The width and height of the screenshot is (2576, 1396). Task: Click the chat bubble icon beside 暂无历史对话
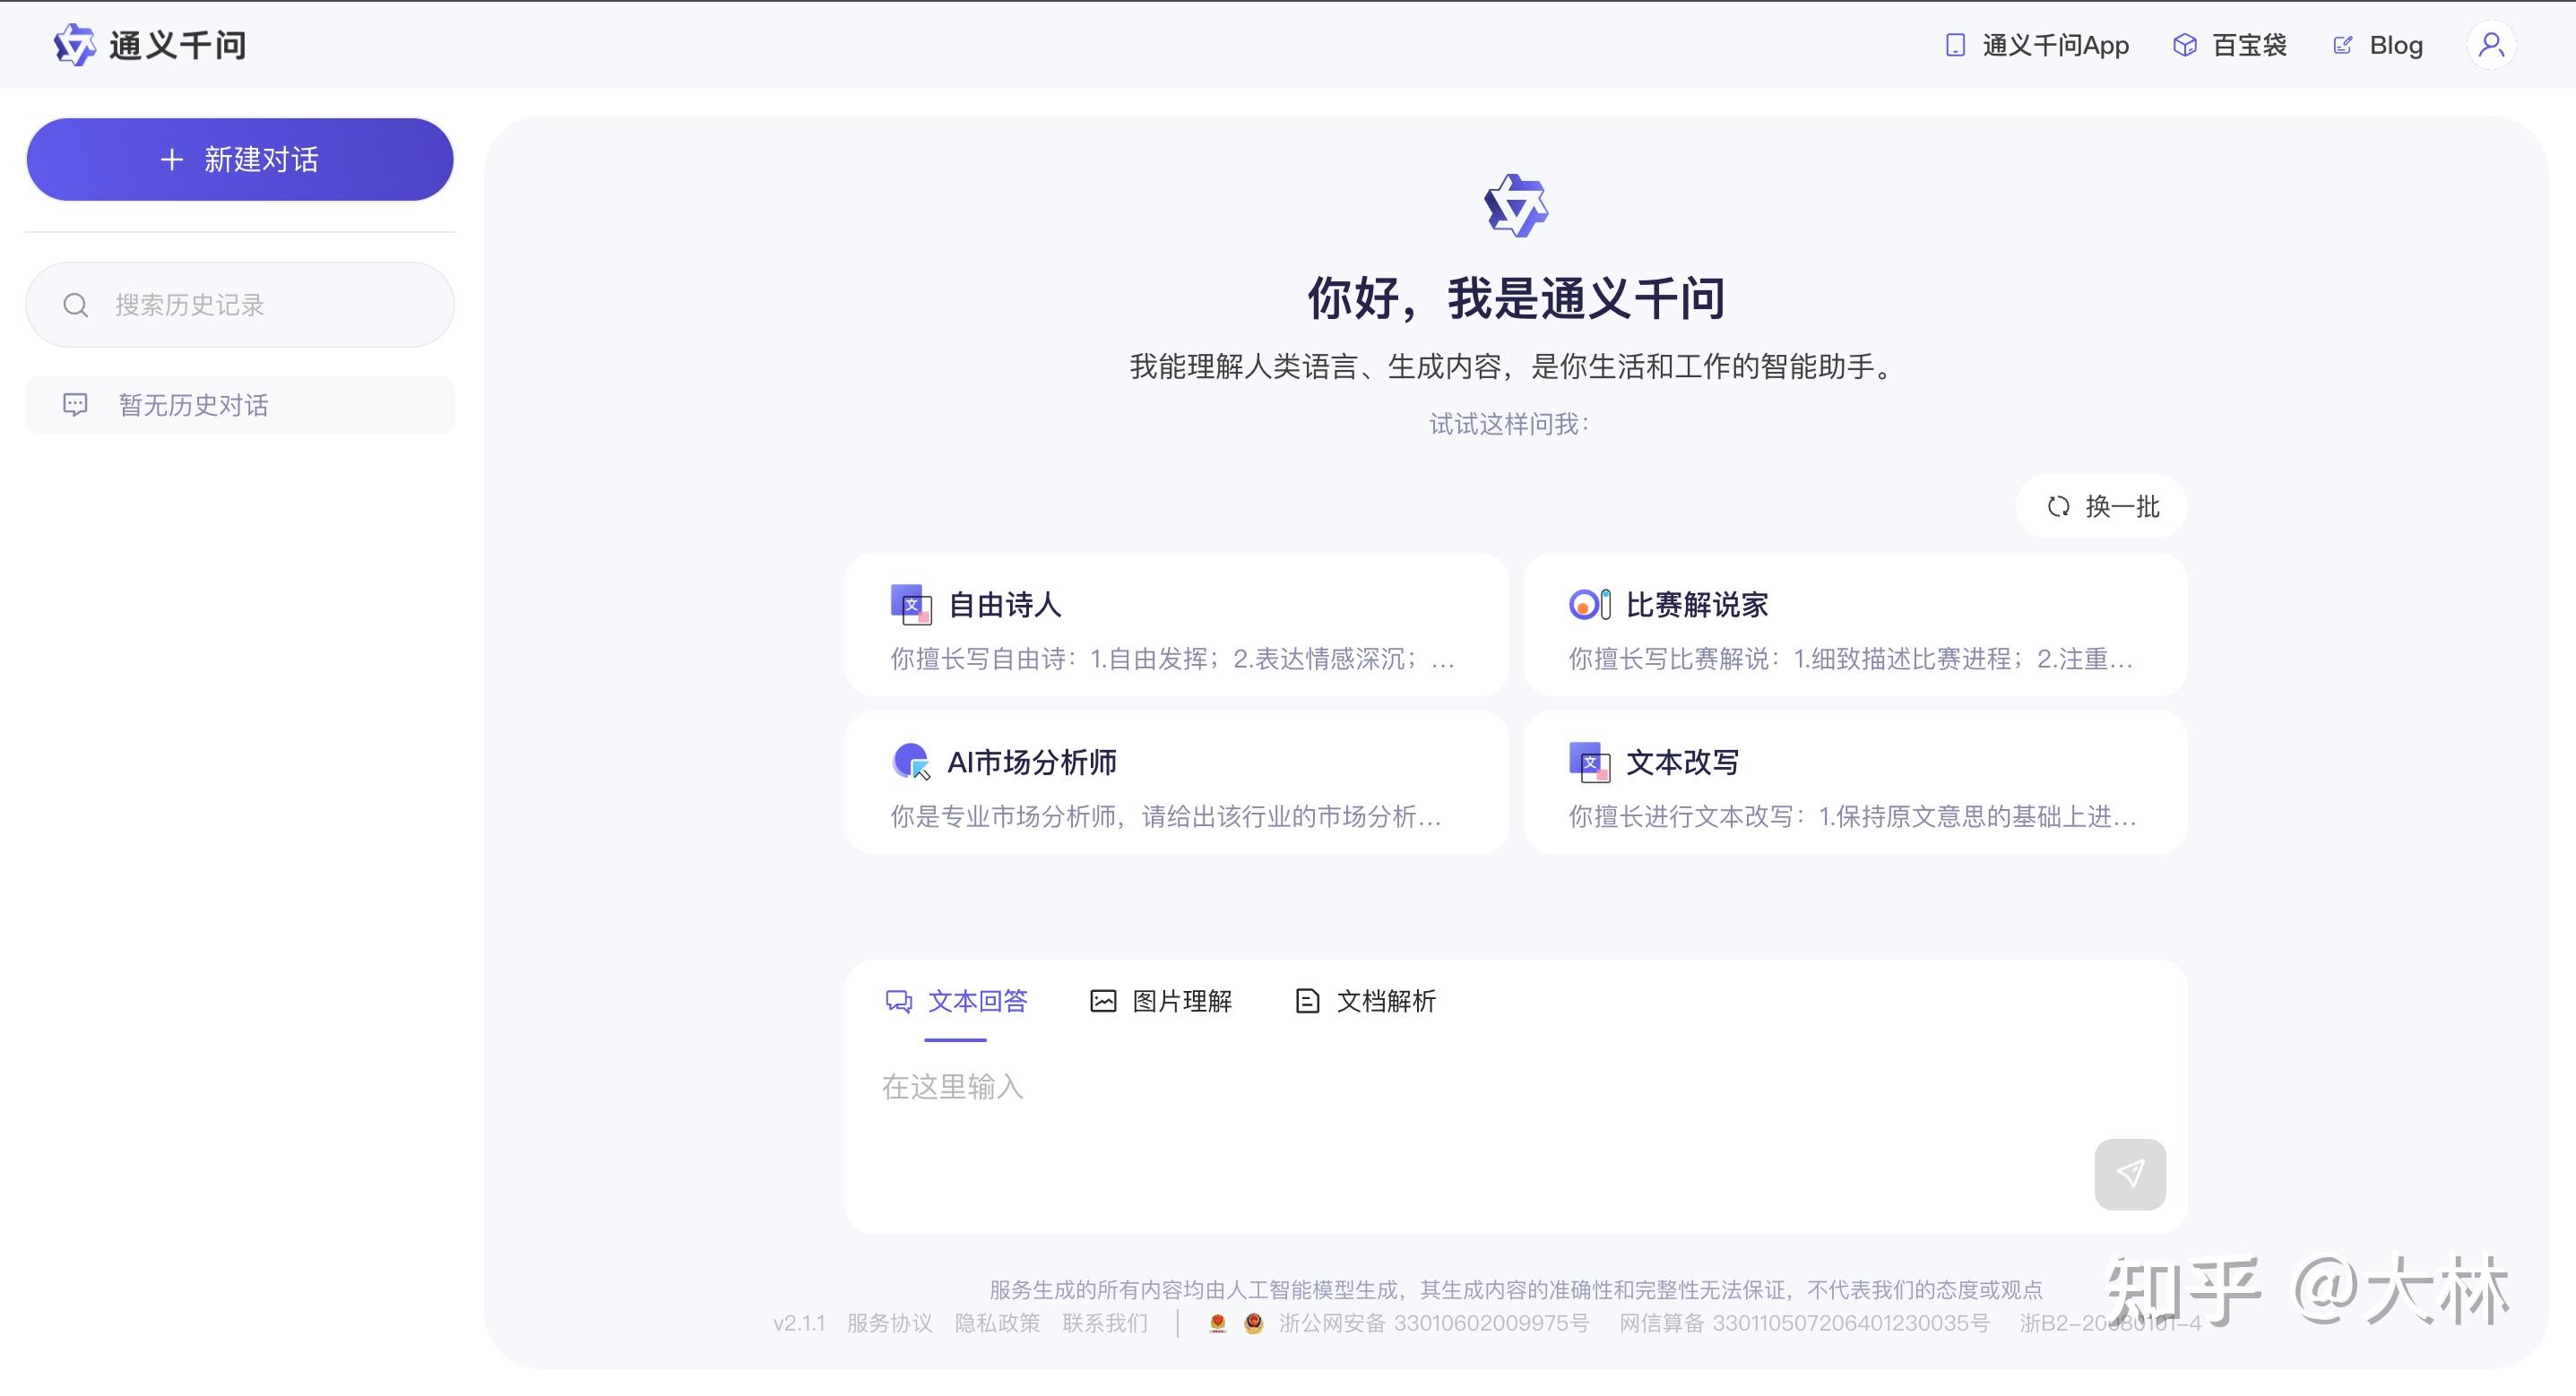coord(75,405)
